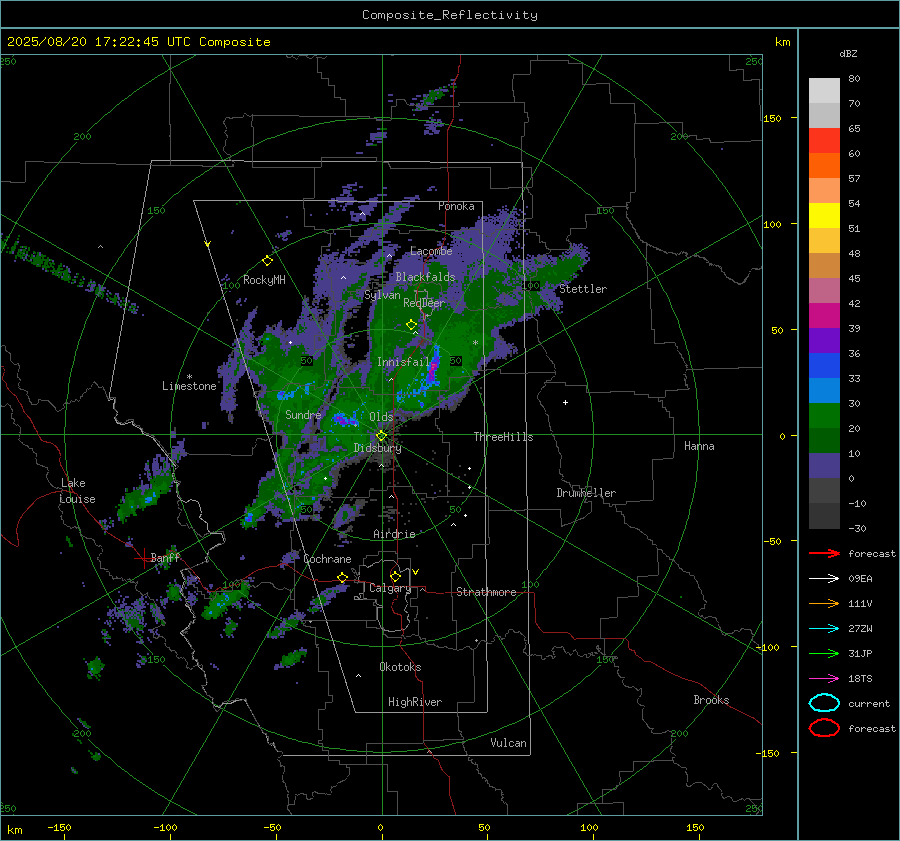Click the Stettler city label
900x841 pixels.
pos(583,289)
